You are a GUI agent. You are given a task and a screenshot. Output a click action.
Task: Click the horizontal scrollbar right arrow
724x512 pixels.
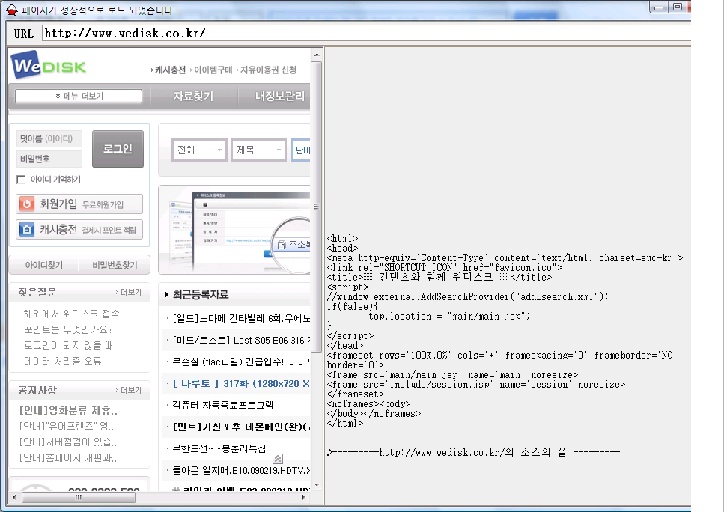click(303, 497)
